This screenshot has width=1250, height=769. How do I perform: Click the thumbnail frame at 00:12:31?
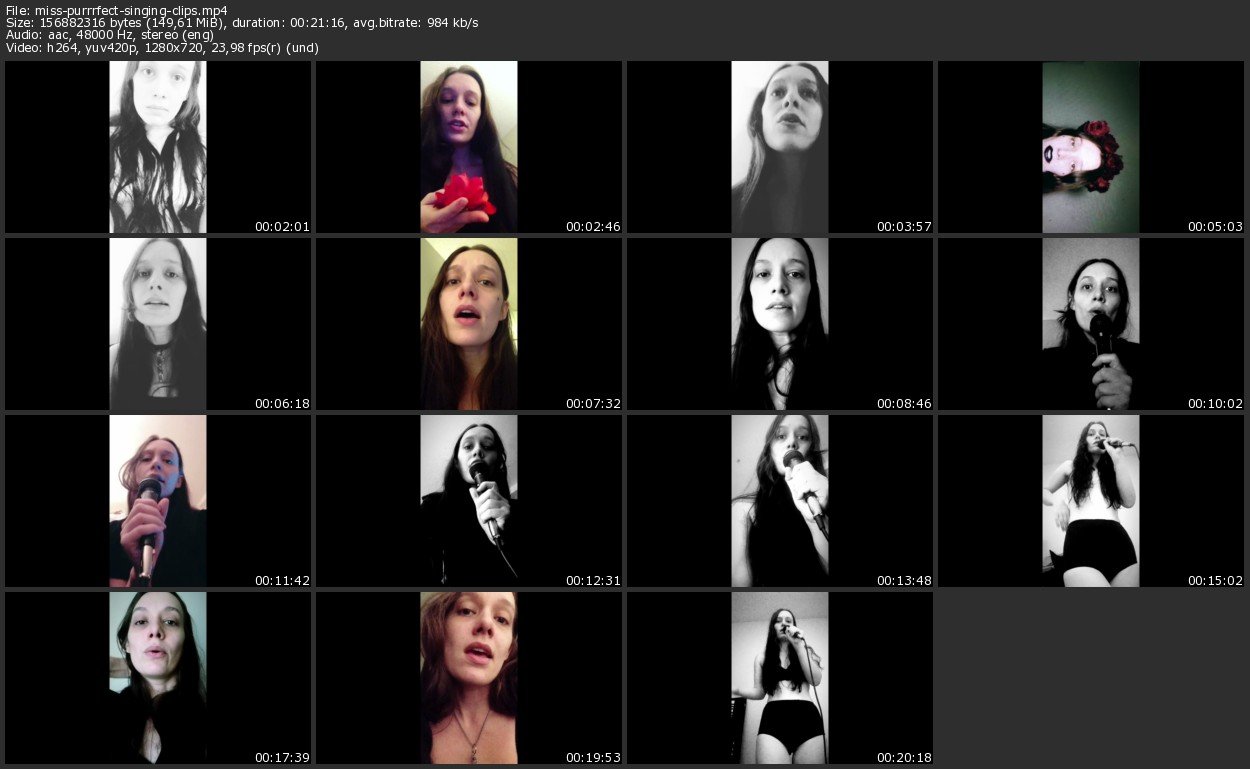coord(468,500)
